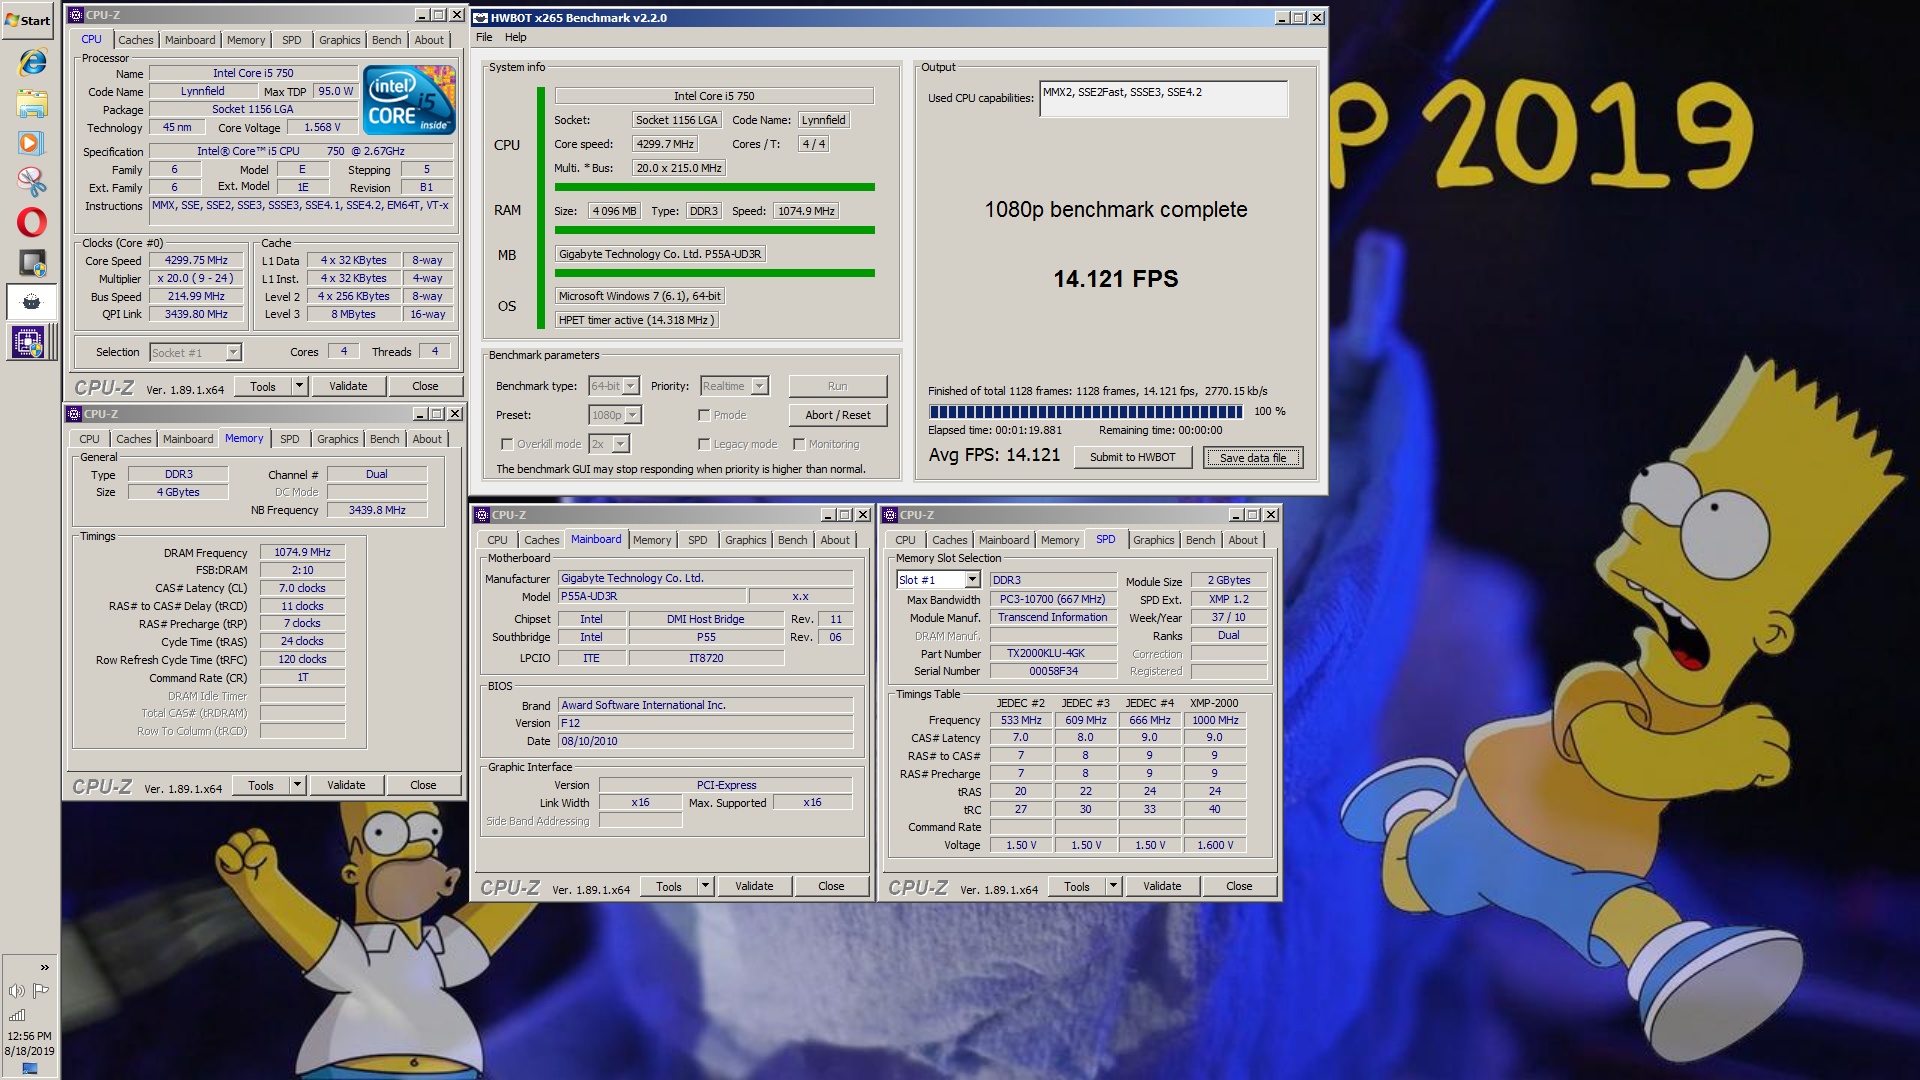
Task: Show hidden tray icons chevron
Action: click(x=44, y=967)
